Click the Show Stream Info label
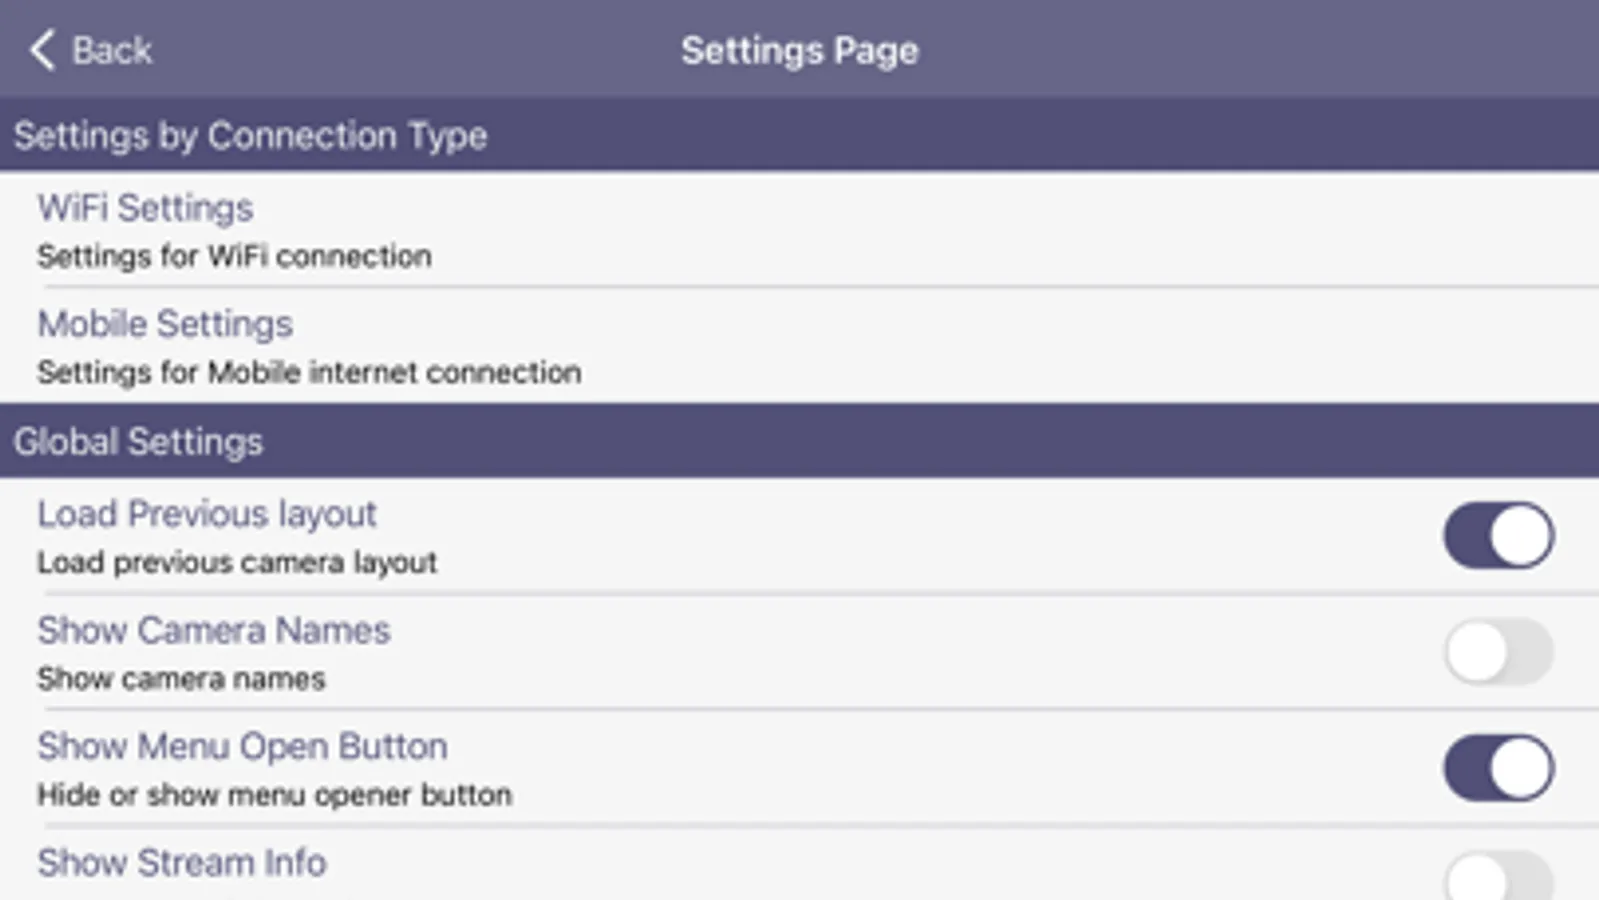Image resolution: width=1599 pixels, height=900 pixels. click(182, 862)
